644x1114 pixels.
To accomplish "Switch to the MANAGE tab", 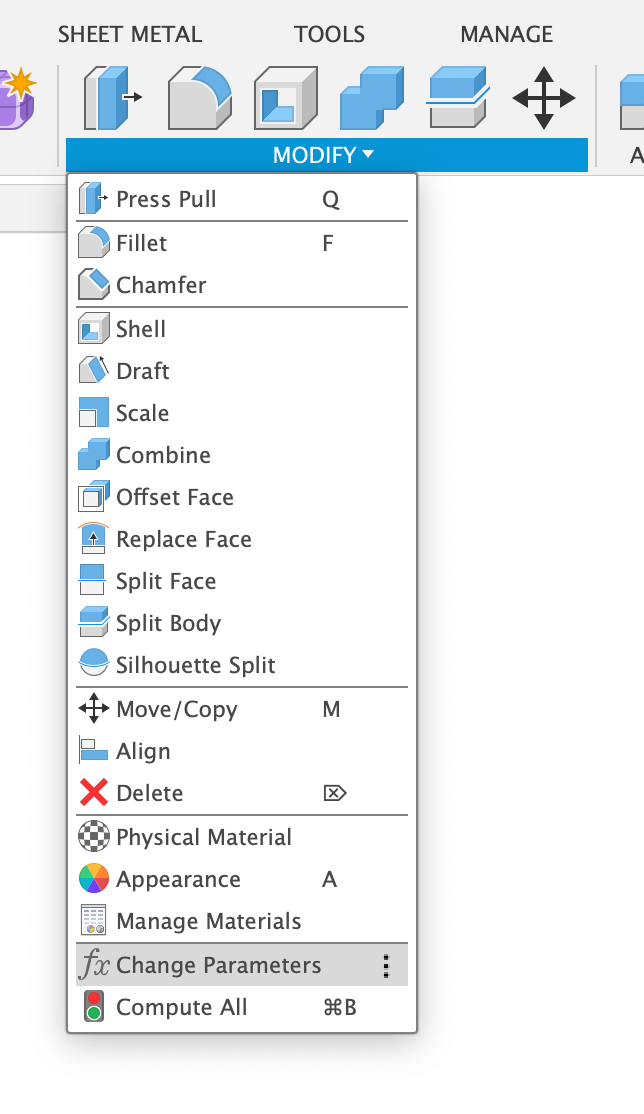I will 507,35.
